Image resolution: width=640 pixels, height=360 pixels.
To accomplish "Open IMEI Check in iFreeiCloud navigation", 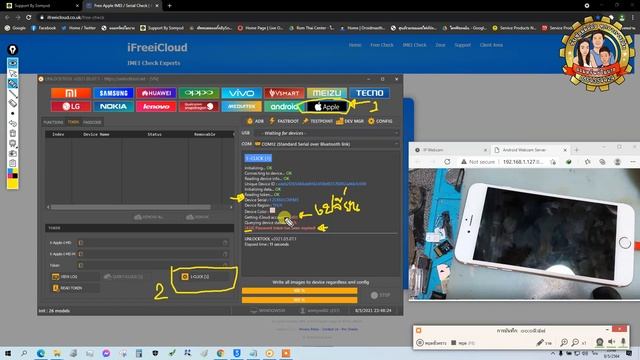I will (414, 45).
